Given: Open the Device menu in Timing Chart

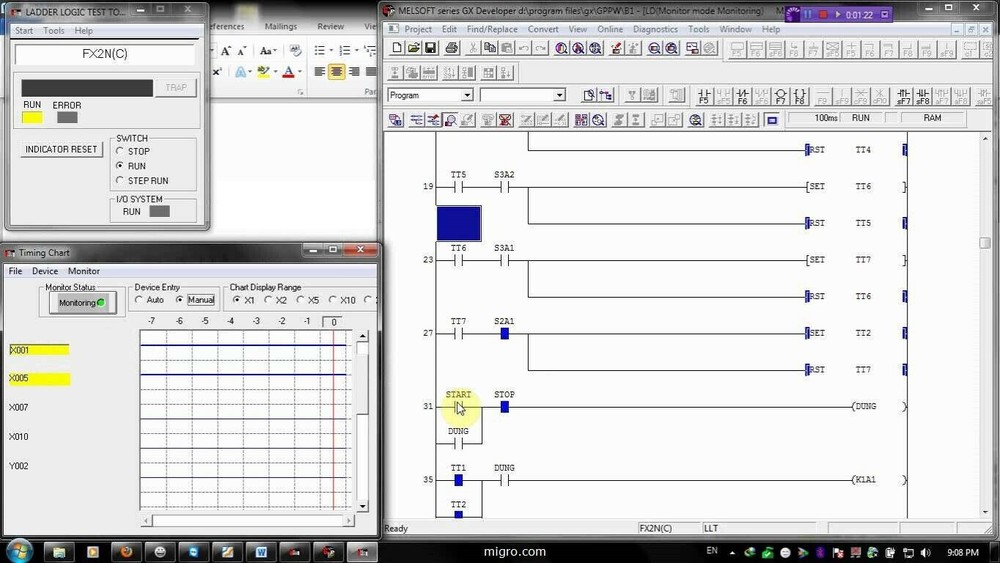Looking at the screenshot, I should coord(45,271).
